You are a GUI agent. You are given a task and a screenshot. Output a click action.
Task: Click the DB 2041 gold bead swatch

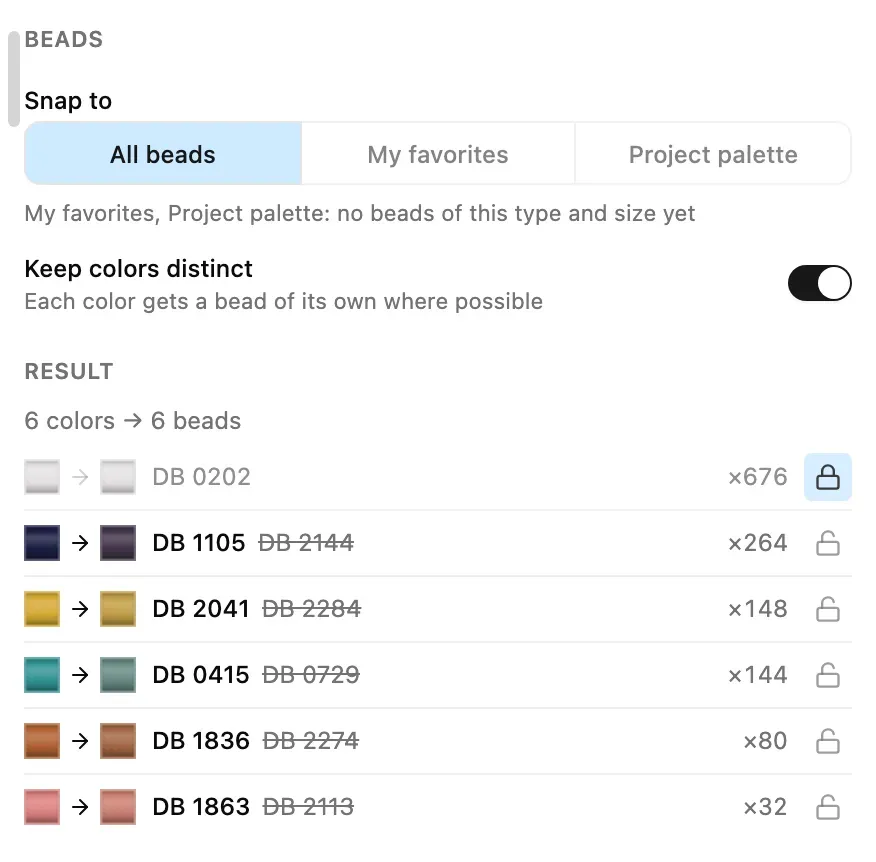point(118,608)
